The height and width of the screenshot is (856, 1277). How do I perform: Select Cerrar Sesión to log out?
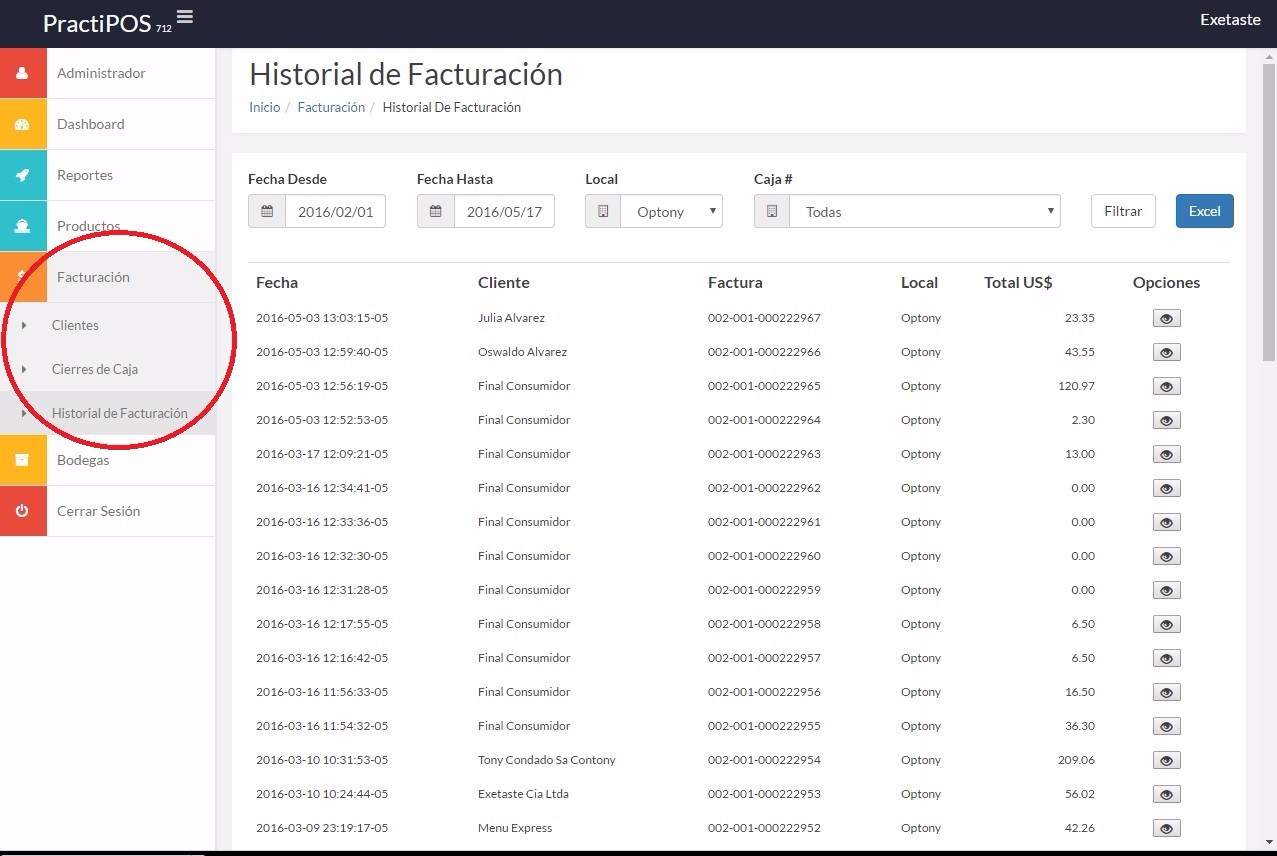tap(107, 511)
